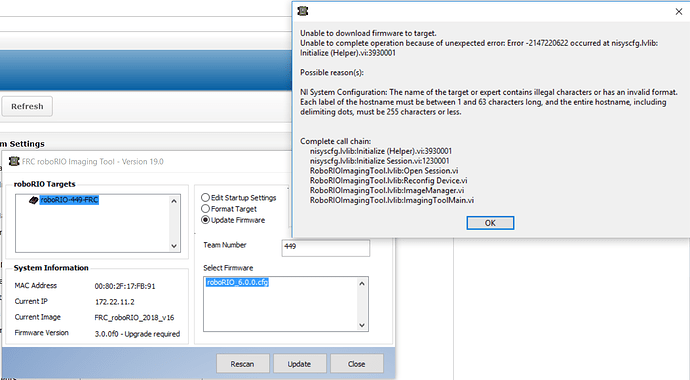The width and height of the screenshot is (690, 380).
Task: Click the Update button
Action: (299, 364)
